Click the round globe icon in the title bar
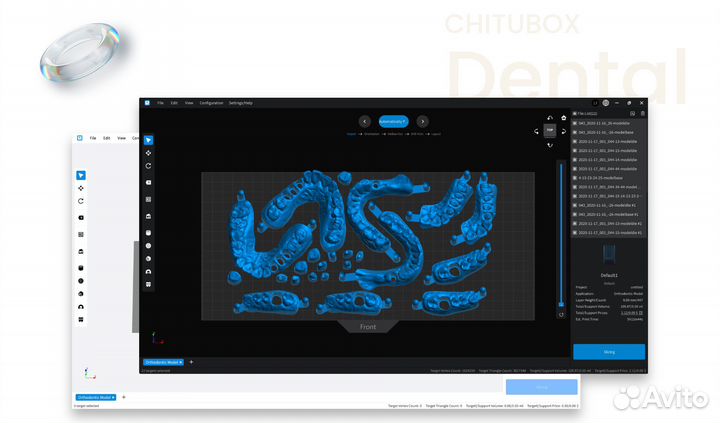This screenshot has width=720, height=423. coord(606,103)
